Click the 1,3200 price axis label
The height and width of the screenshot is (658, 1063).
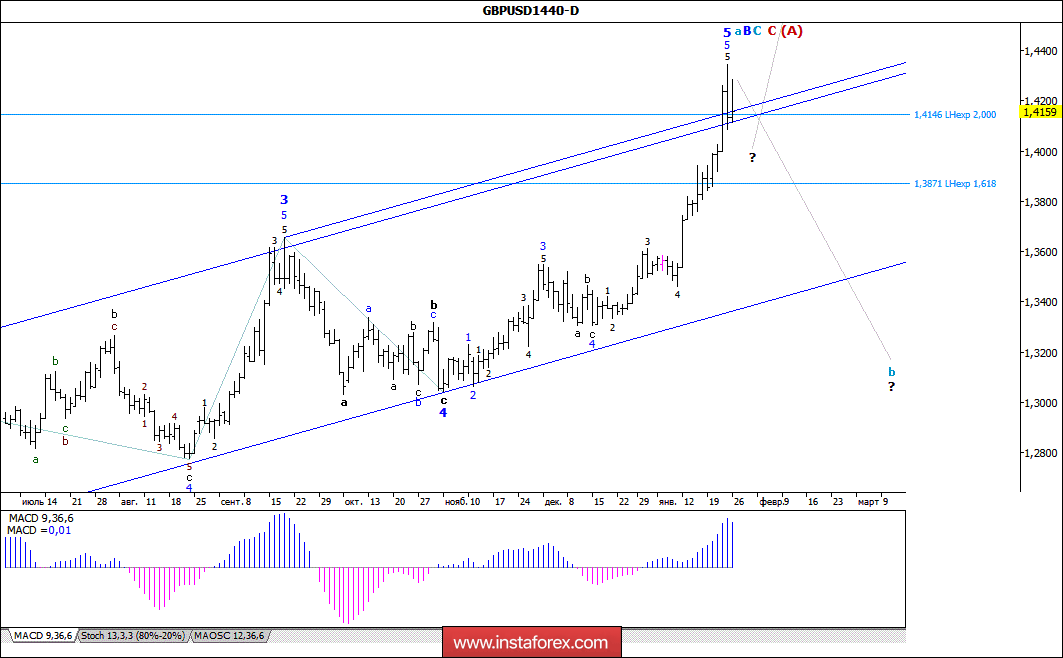[1041, 352]
